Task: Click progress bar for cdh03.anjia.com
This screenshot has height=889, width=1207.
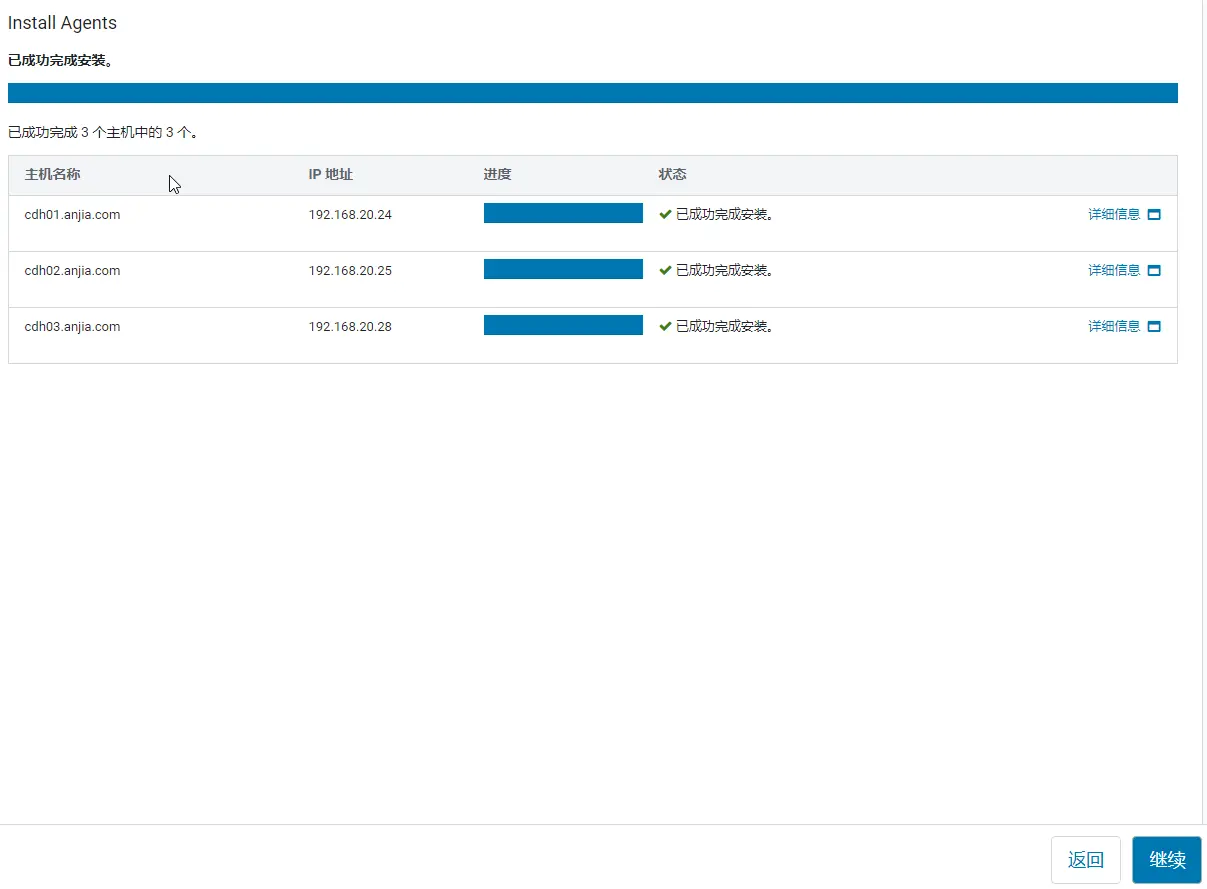Action: [x=563, y=325]
